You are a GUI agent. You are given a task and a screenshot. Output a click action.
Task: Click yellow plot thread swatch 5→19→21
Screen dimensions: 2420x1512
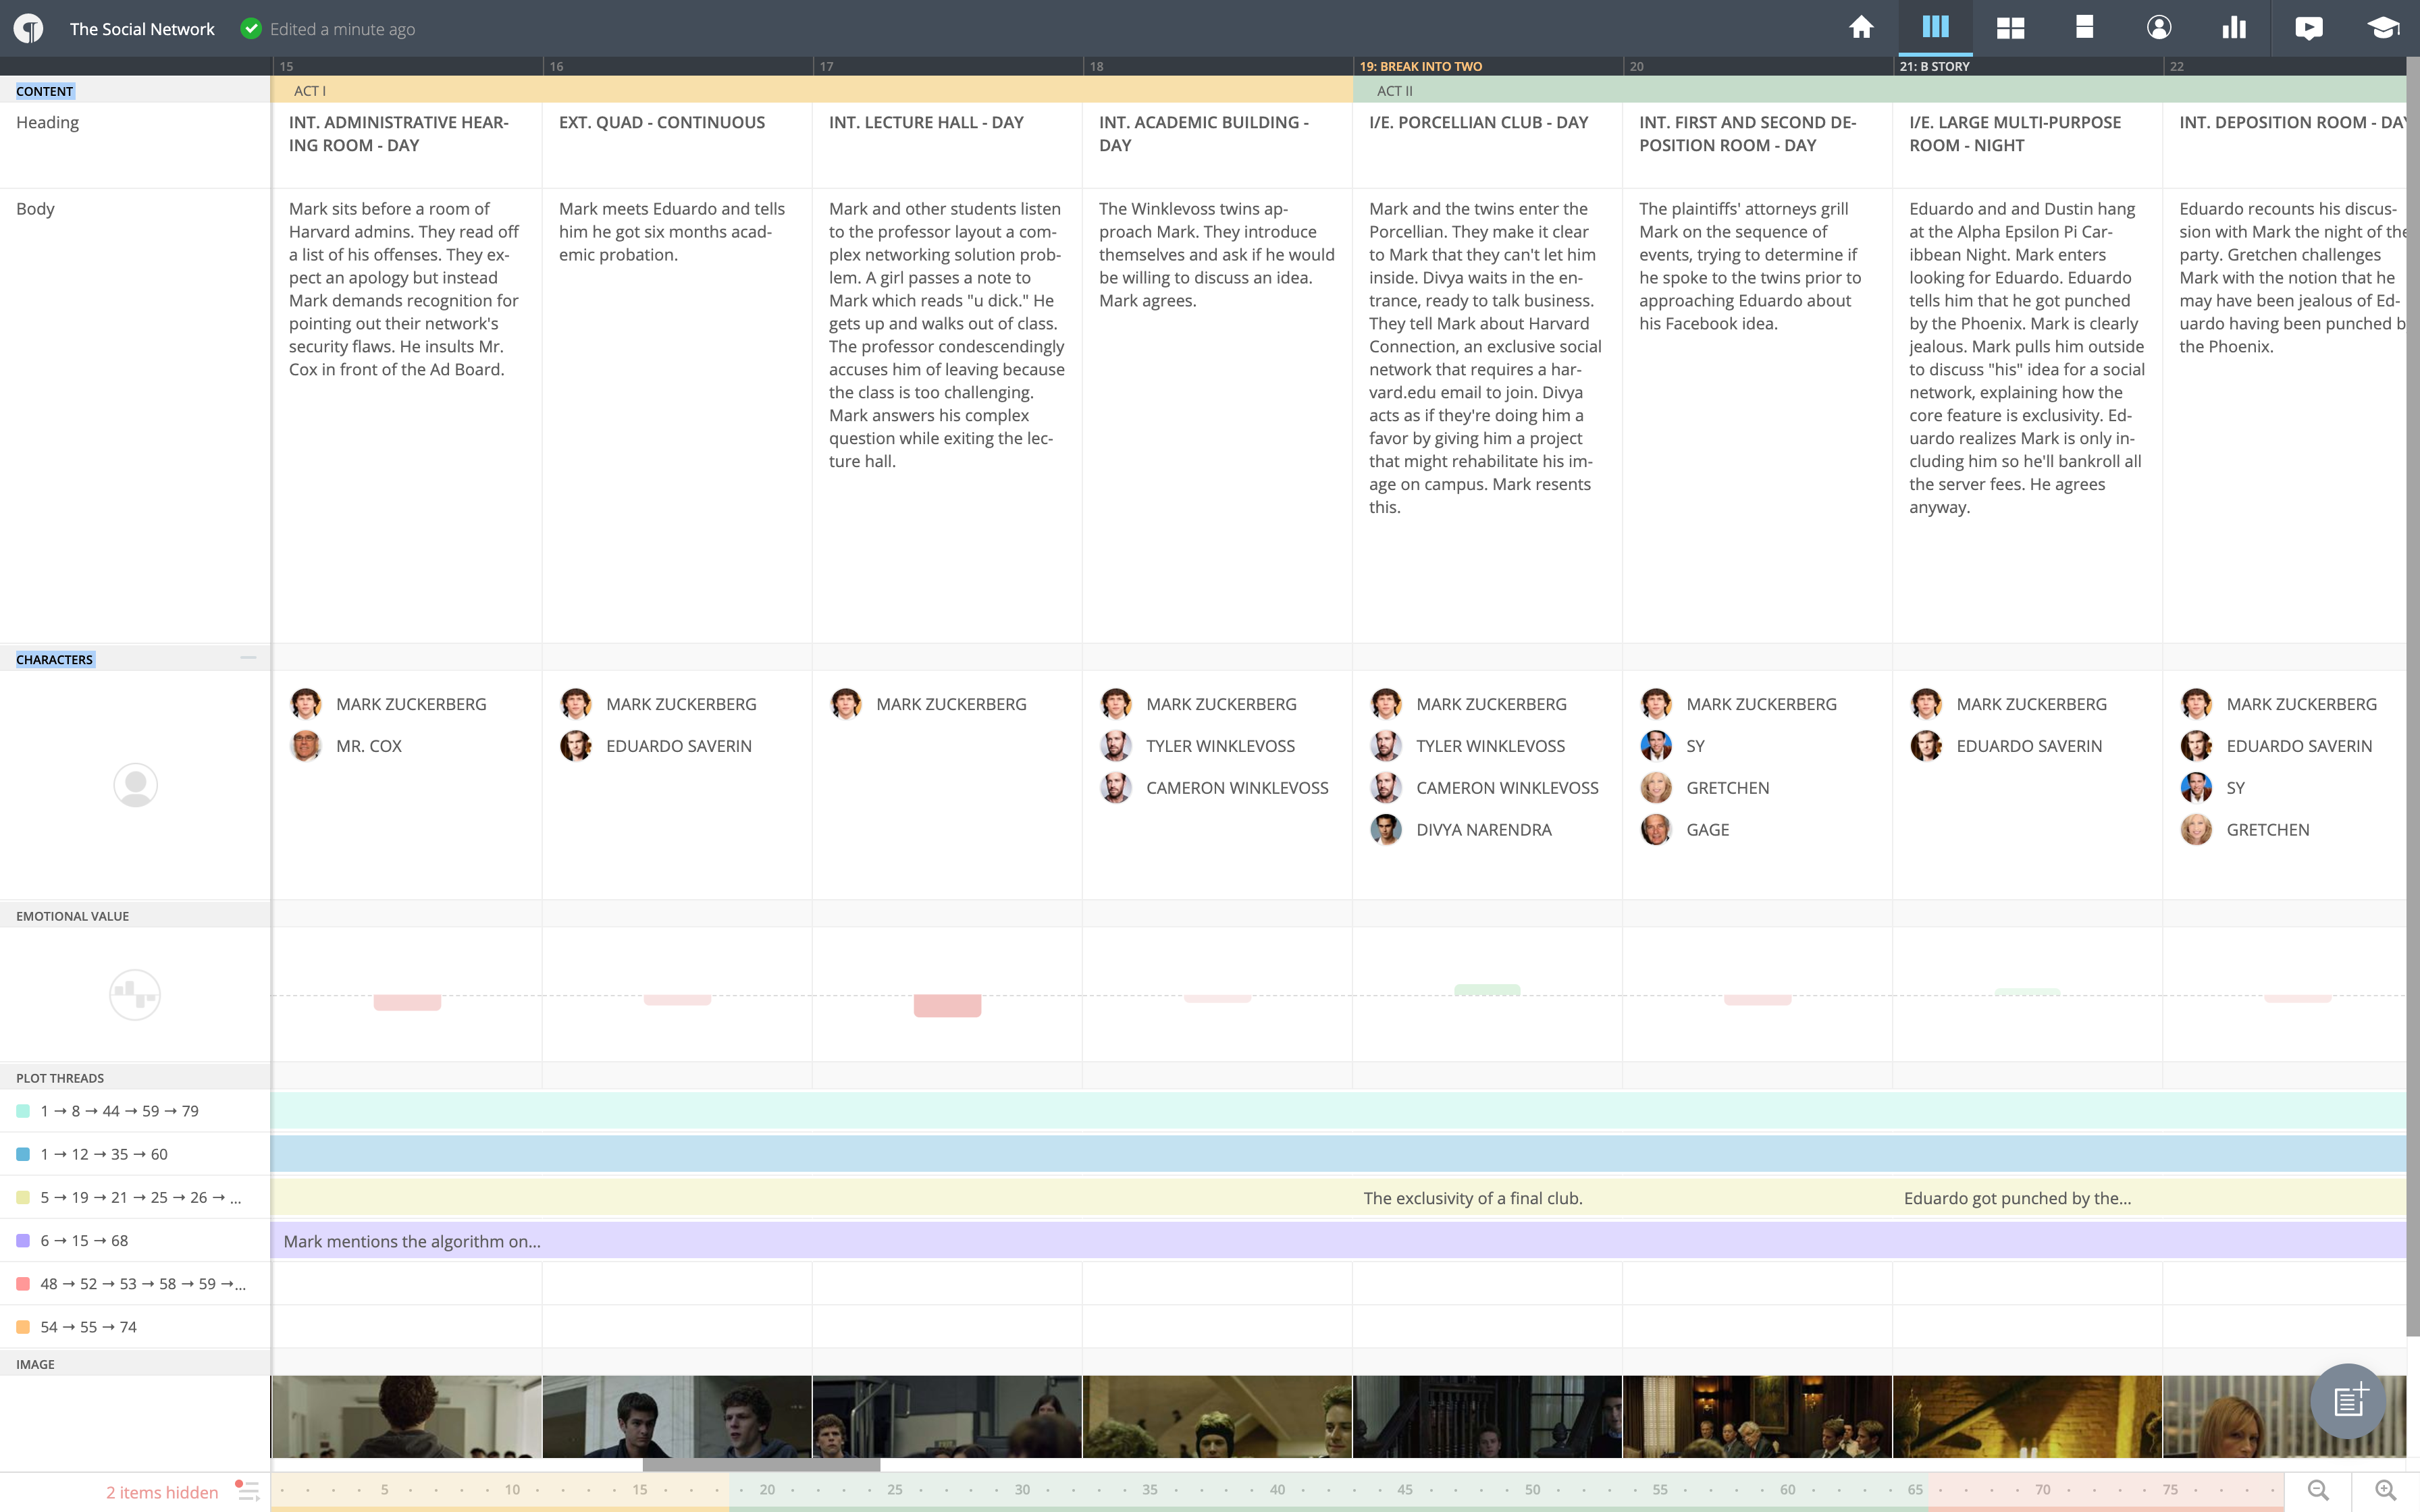(23, 1197)
